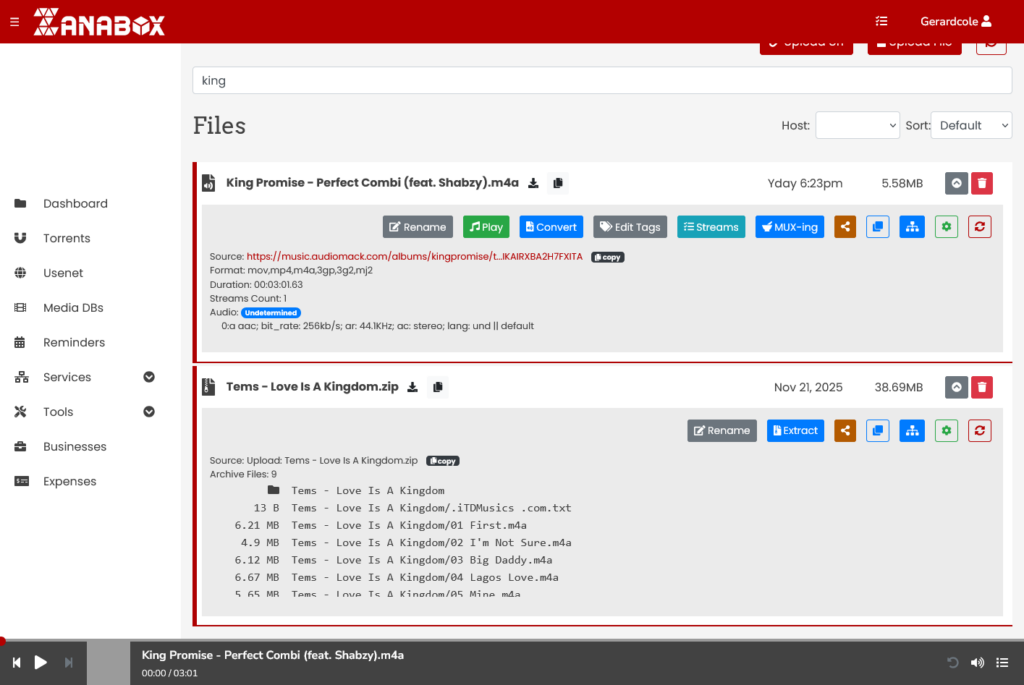This screenshot has width=1024, height=685.
Task: Download King Promise - Perfect Combi m4a
Action: coord(534,183)
